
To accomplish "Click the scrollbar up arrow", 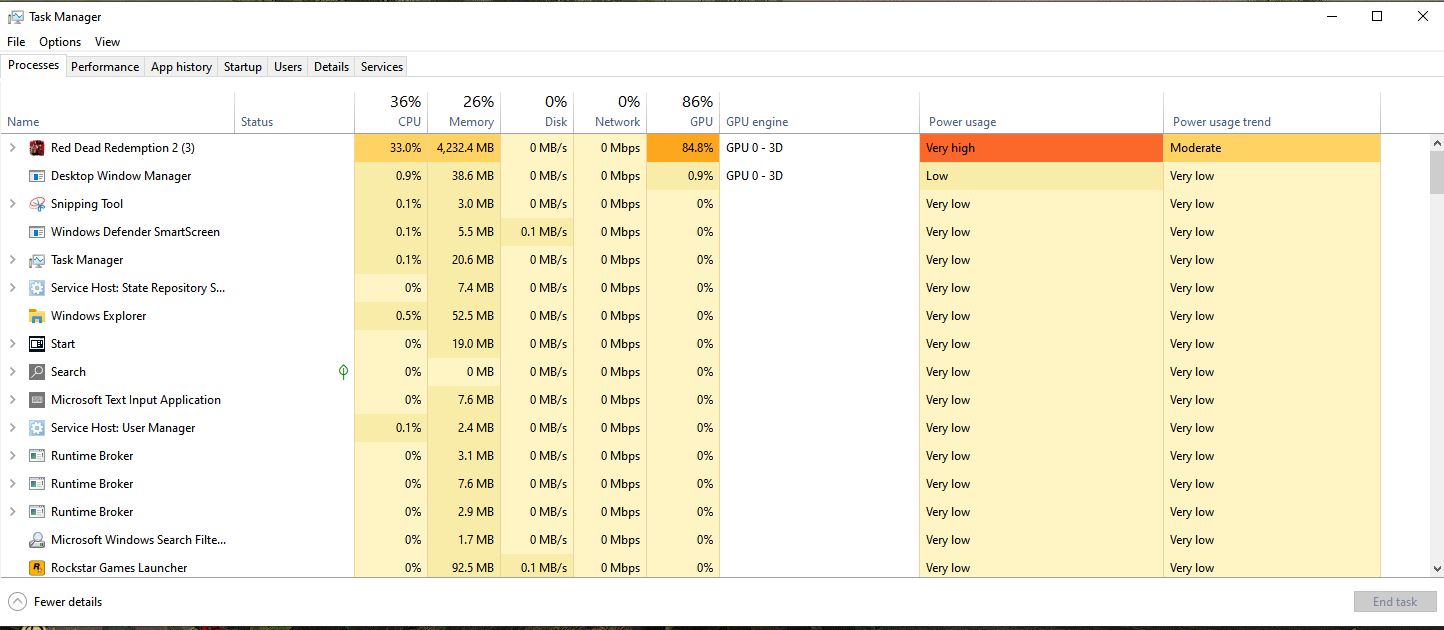I will [1436, 143].
